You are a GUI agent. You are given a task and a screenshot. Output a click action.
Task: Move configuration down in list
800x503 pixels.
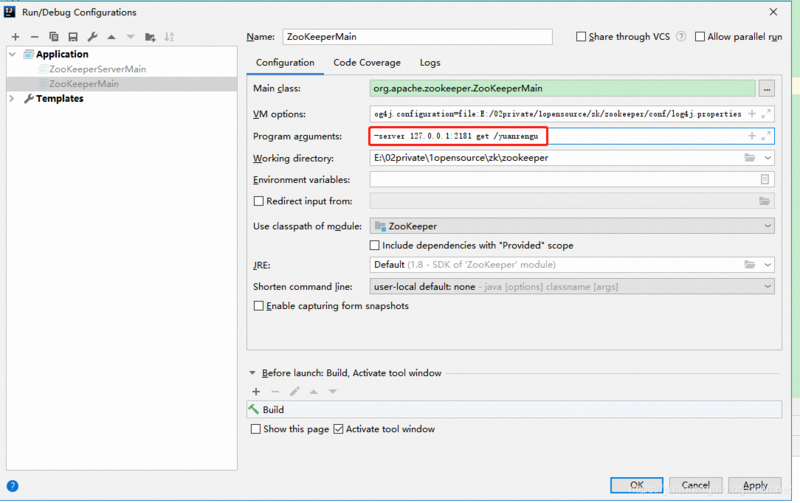pos(131,37)
